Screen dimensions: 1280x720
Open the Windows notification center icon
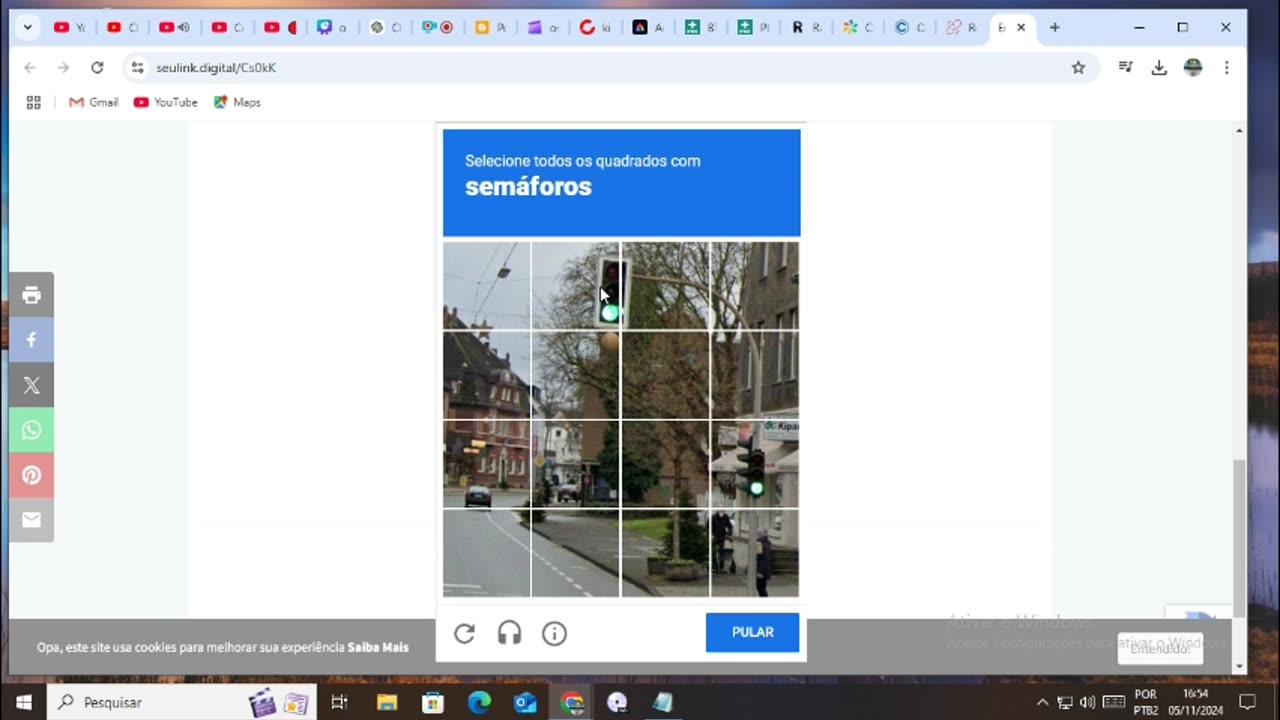click(1247, 702)
